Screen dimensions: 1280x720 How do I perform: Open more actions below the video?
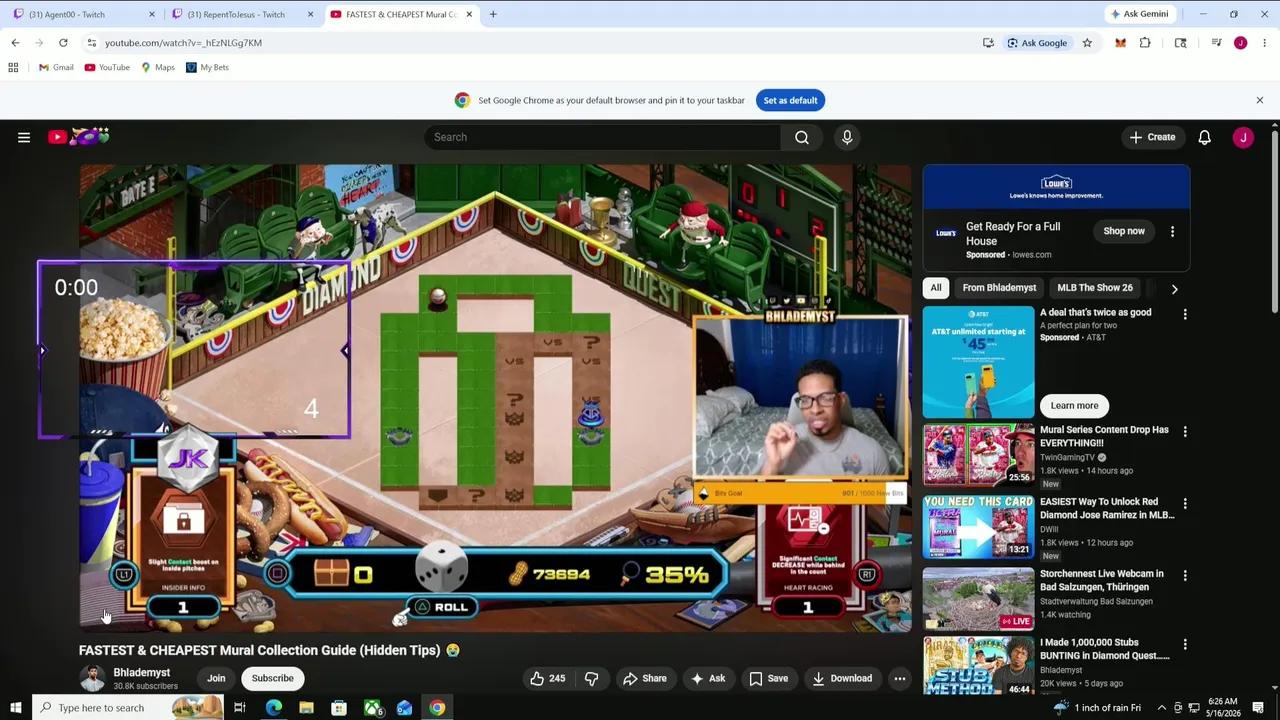[900, 678]
